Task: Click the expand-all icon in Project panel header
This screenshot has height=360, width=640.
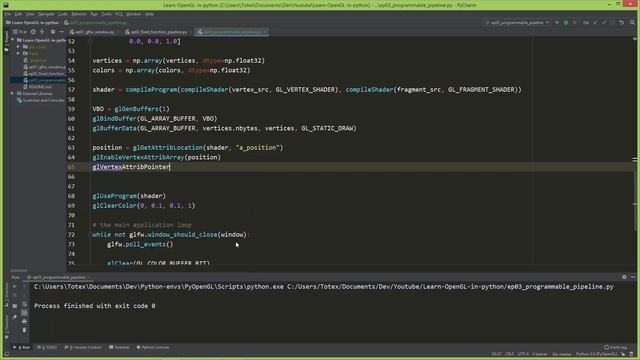Action: pos(42,32)
